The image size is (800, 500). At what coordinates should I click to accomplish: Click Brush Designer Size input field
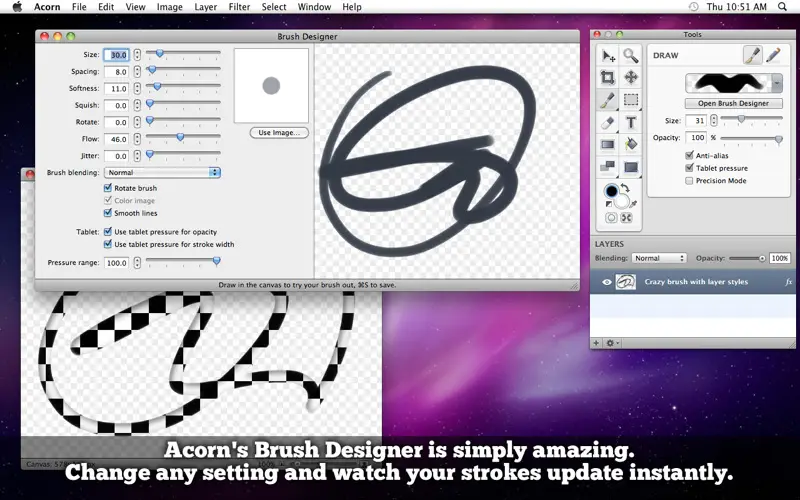117,55
